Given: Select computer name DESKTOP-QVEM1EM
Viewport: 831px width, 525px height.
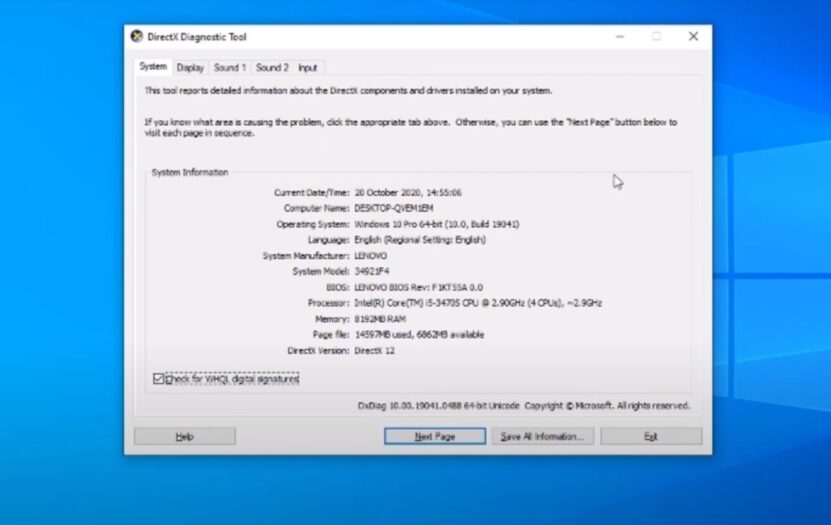Looking at the screenshot, I should click(393, 208).
